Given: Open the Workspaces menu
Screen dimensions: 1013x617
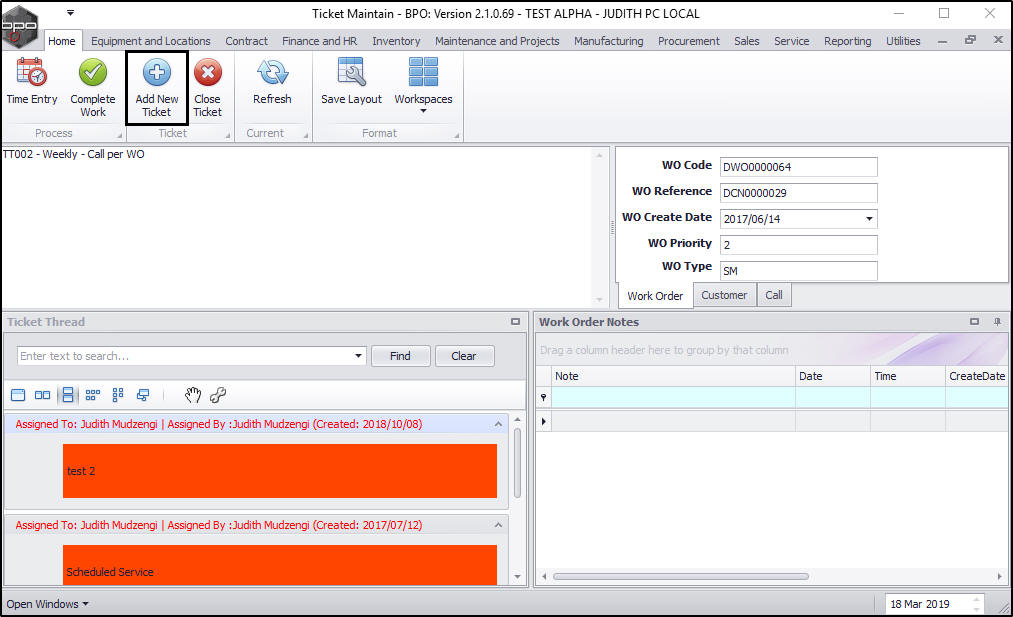Looking at the screenshot, I should pyautogui.click(x=423, y=86).
